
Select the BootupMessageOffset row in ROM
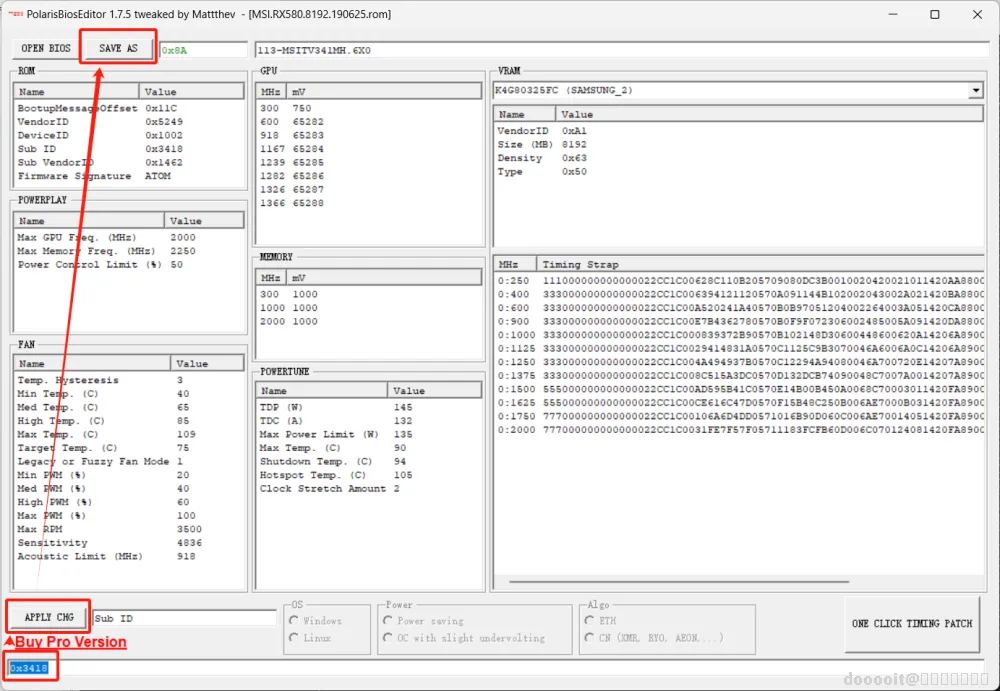tap(128, 108)
